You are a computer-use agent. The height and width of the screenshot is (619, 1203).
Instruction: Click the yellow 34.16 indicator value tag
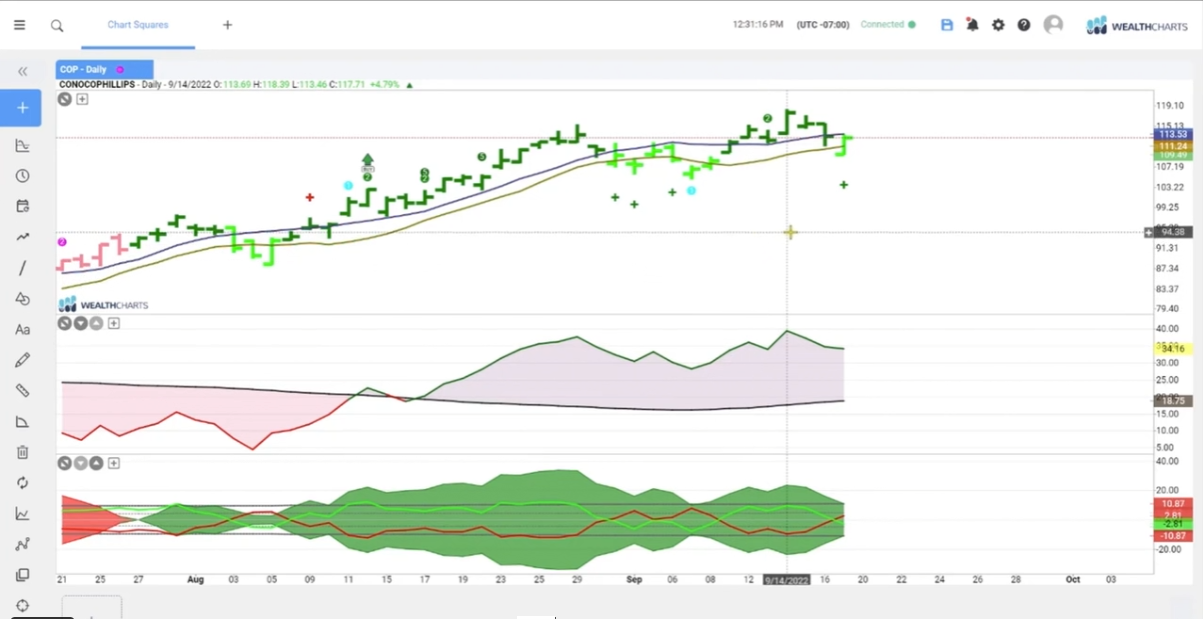pos(1171,348)
